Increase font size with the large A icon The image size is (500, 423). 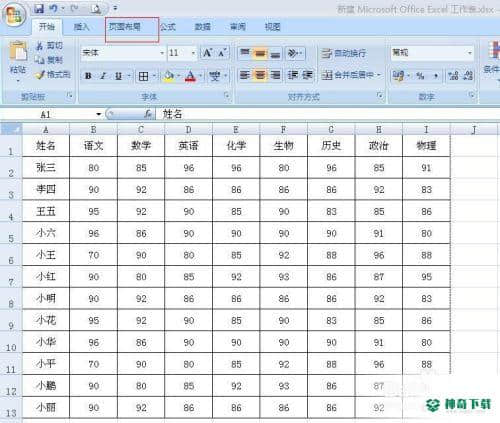pos(207,53)
